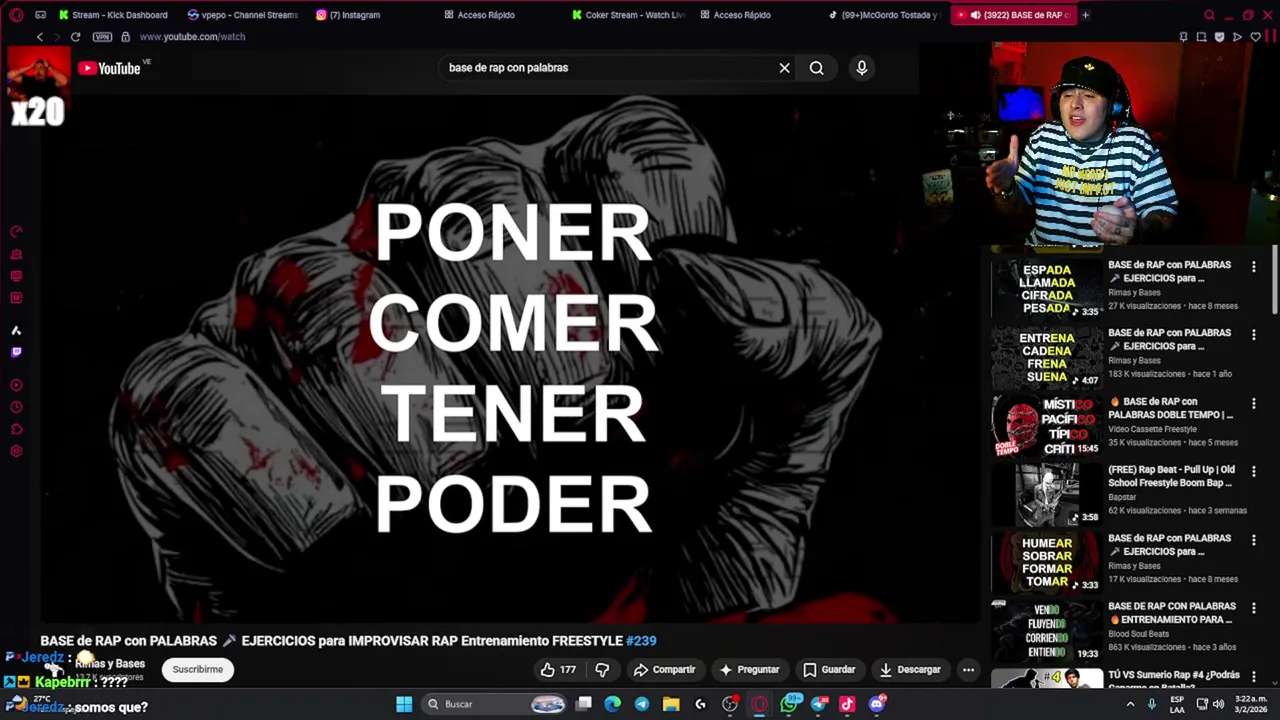Run search with magnifier button

click(817, 68)
